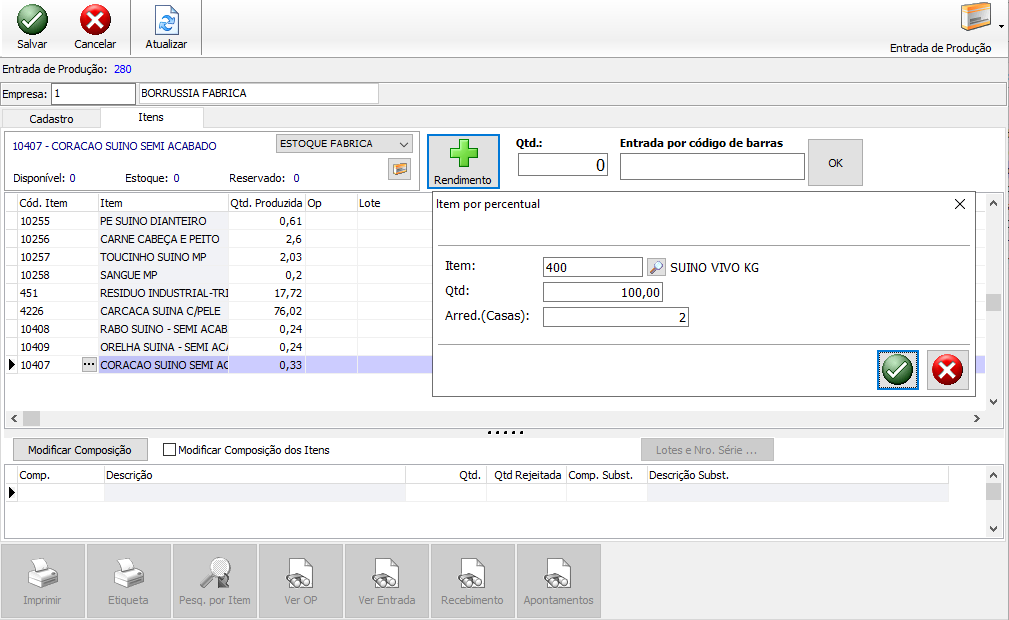1009x620 pixels.
Task: Close the Item por percentual dialog
Action: click(960, 204)
